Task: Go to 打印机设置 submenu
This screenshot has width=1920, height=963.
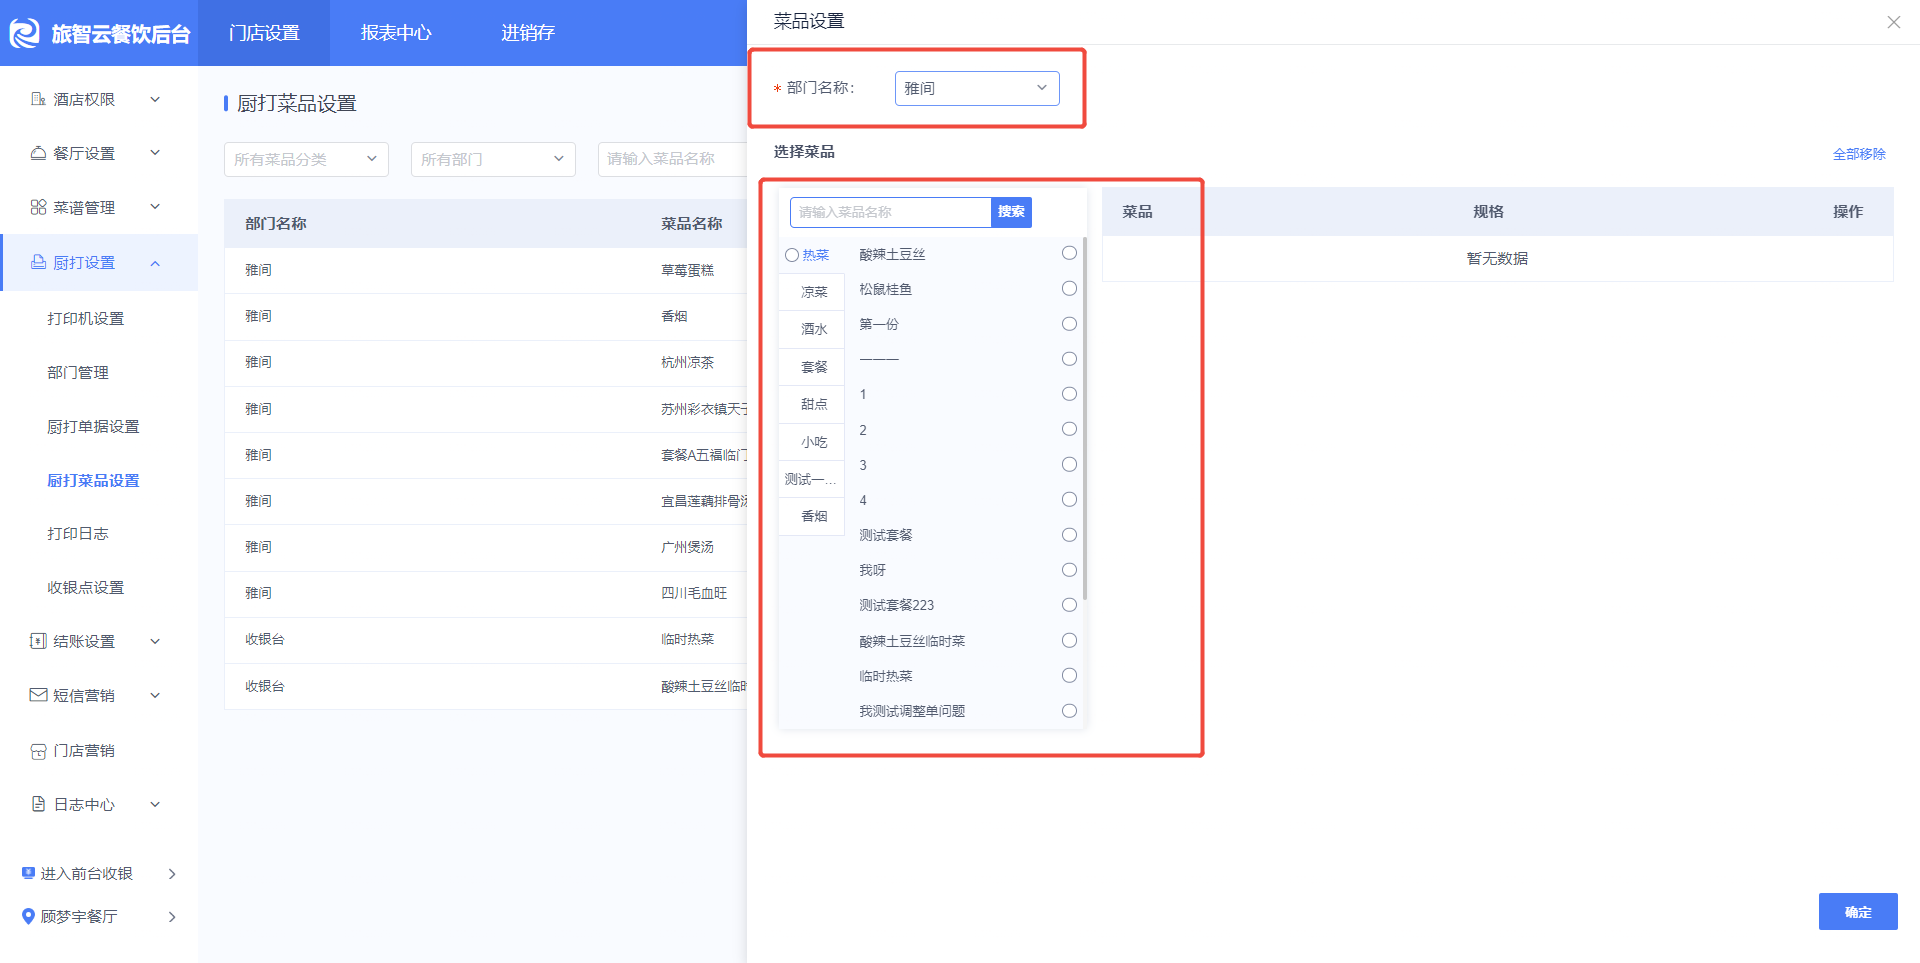Action: pyautogui.click(x=86, y=318)
